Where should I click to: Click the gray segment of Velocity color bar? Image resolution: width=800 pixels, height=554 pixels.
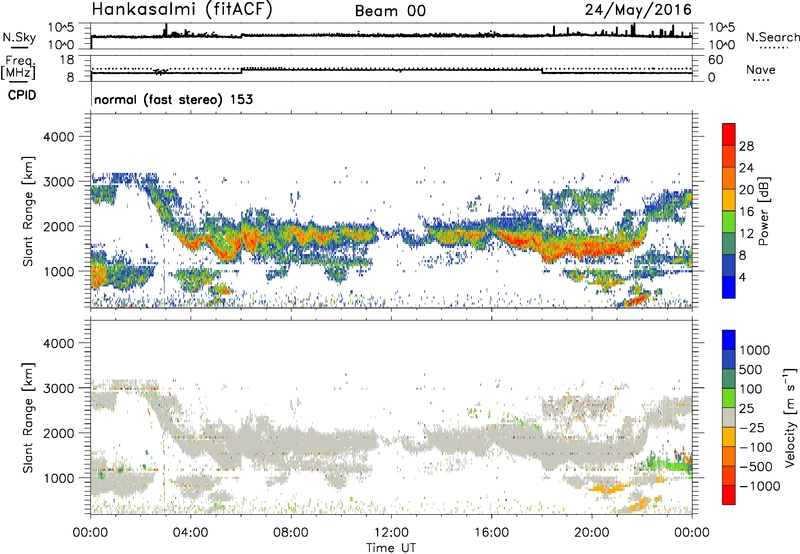point(729,418)
